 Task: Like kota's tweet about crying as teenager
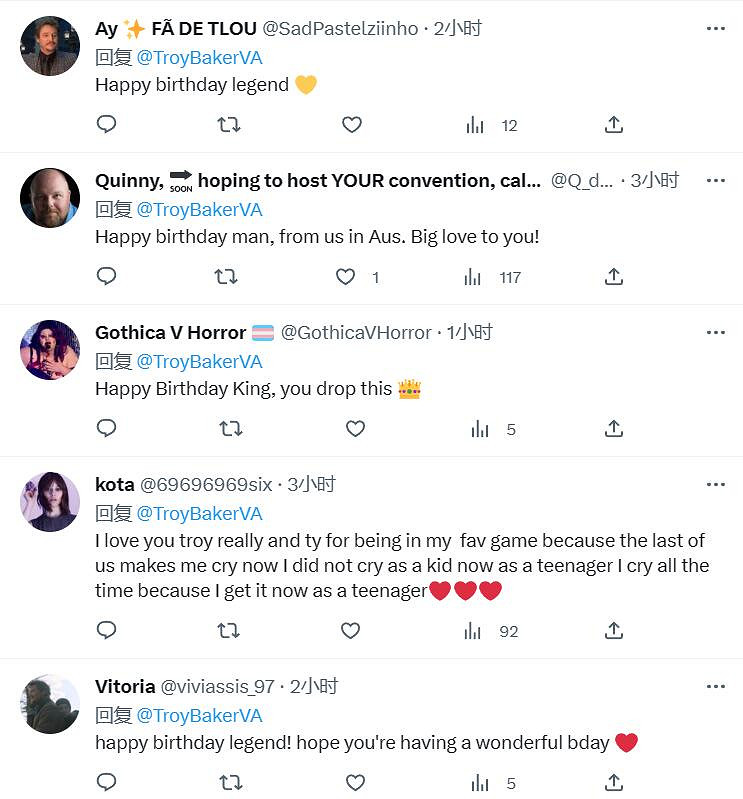coord(350,631)
